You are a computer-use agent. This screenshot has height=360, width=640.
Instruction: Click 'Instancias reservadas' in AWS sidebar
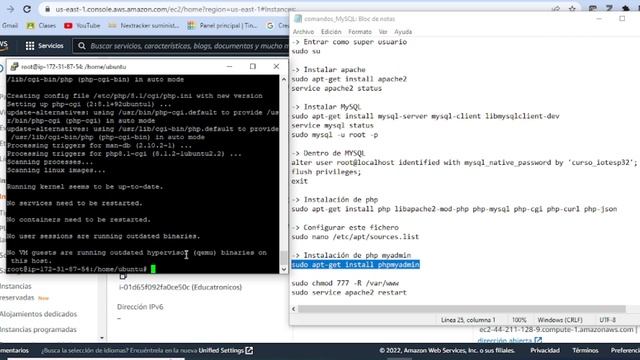[17, 292]
